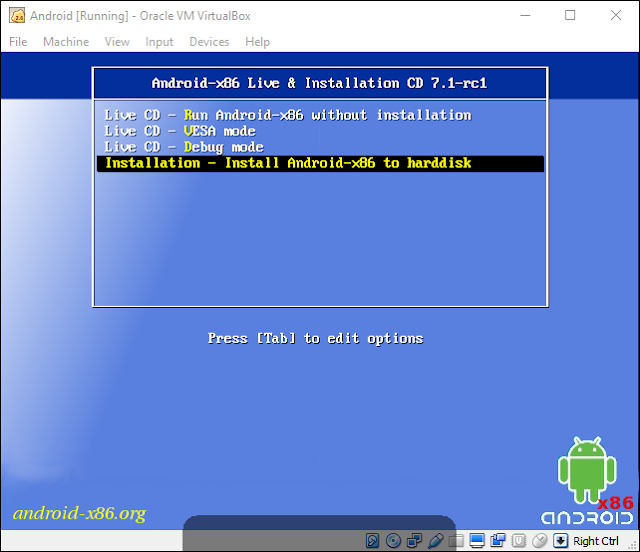Click the boot menu title Android-x86 Live & Installation CD

pos(320,83)
